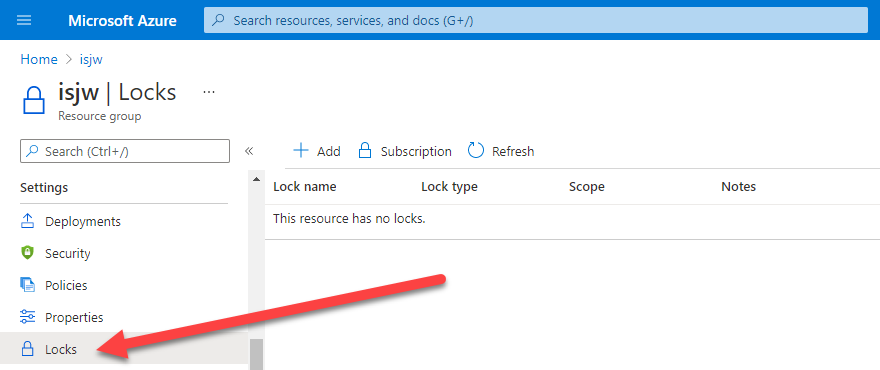The image size is (880, 370).
Task: Click the Deployments upload icon
Action: tap(28, 221)
